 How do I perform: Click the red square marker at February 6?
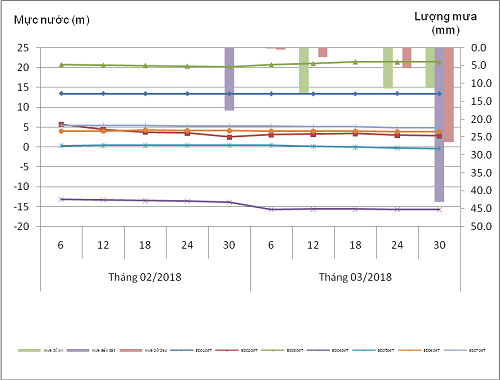[61, 124]
